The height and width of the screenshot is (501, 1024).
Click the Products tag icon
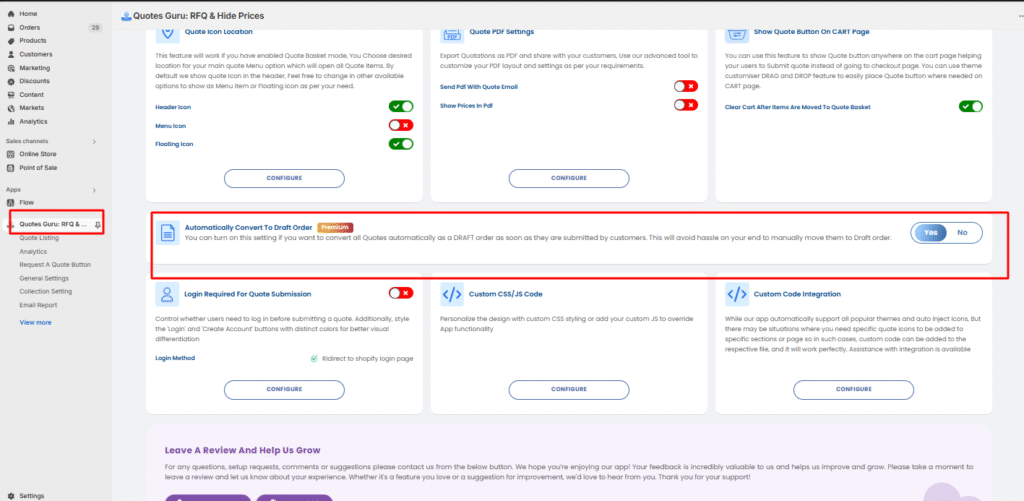coord(11,40)
